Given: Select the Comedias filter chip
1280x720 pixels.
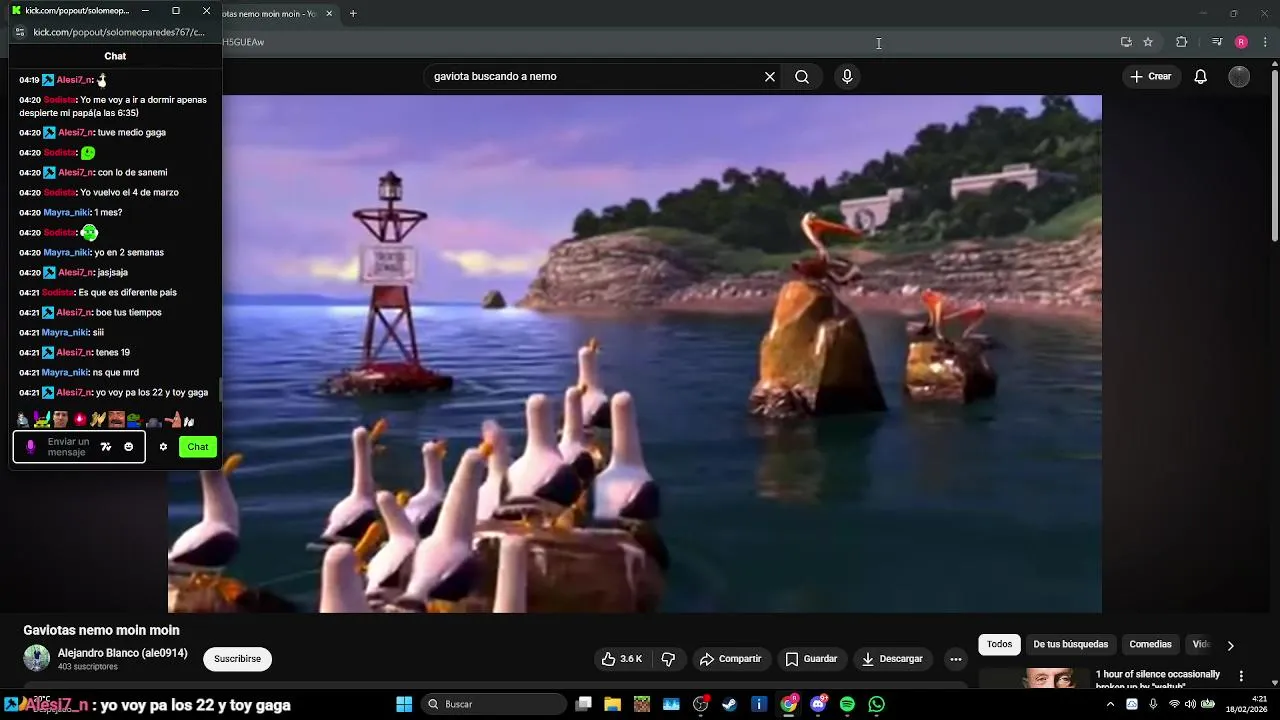Looking at the screenshot, I should 1150,644.
